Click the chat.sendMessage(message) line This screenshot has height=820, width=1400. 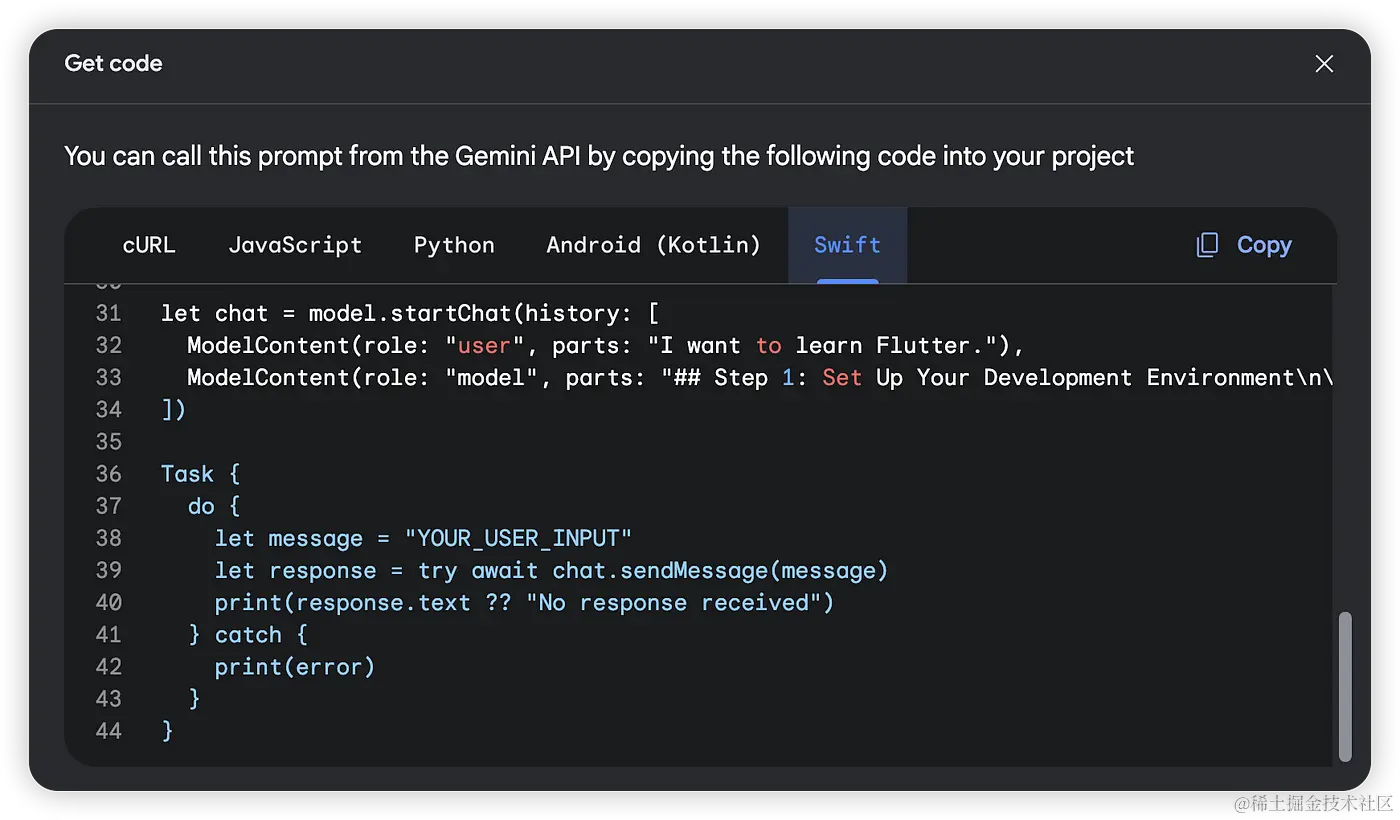pos(551,570)
